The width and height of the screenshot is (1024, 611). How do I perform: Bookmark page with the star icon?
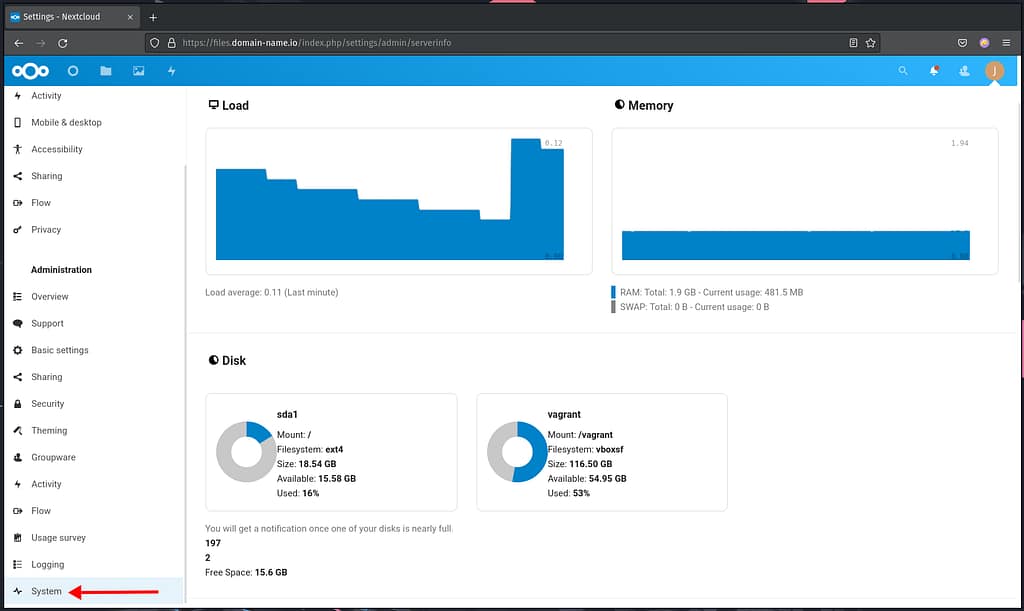871,43
